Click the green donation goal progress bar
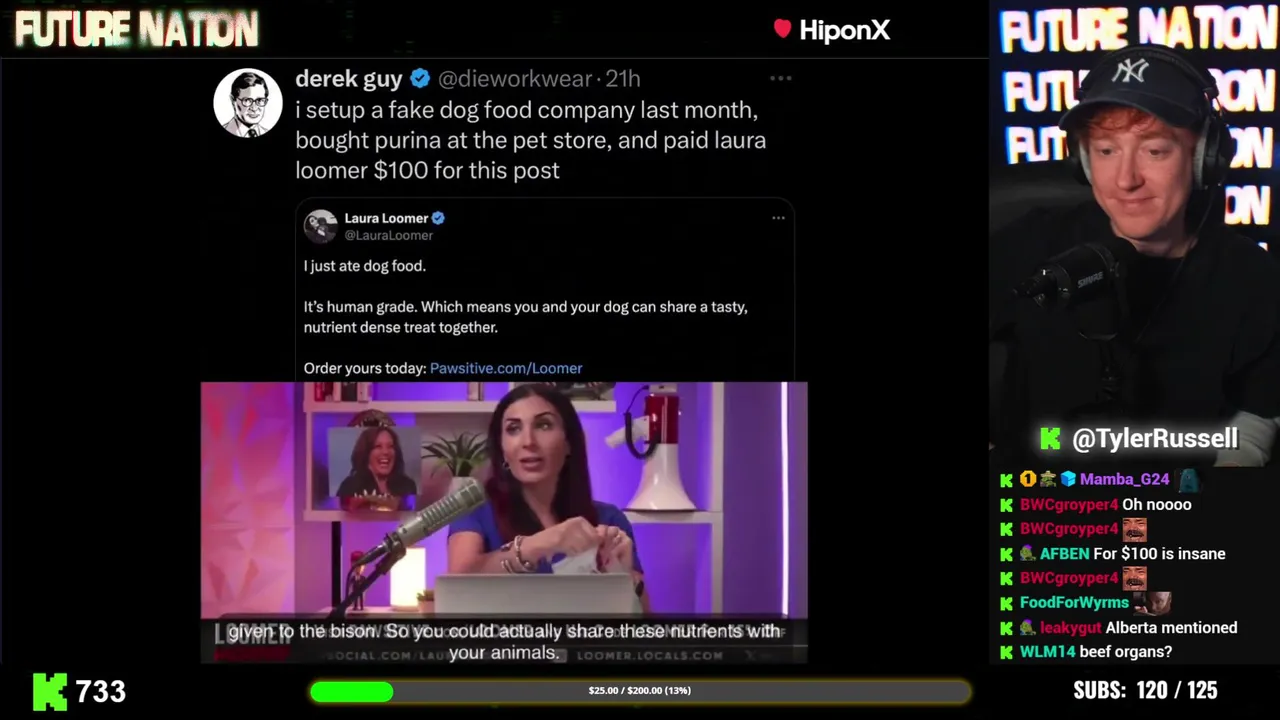The image size is (1280, 720). [640, 691]
